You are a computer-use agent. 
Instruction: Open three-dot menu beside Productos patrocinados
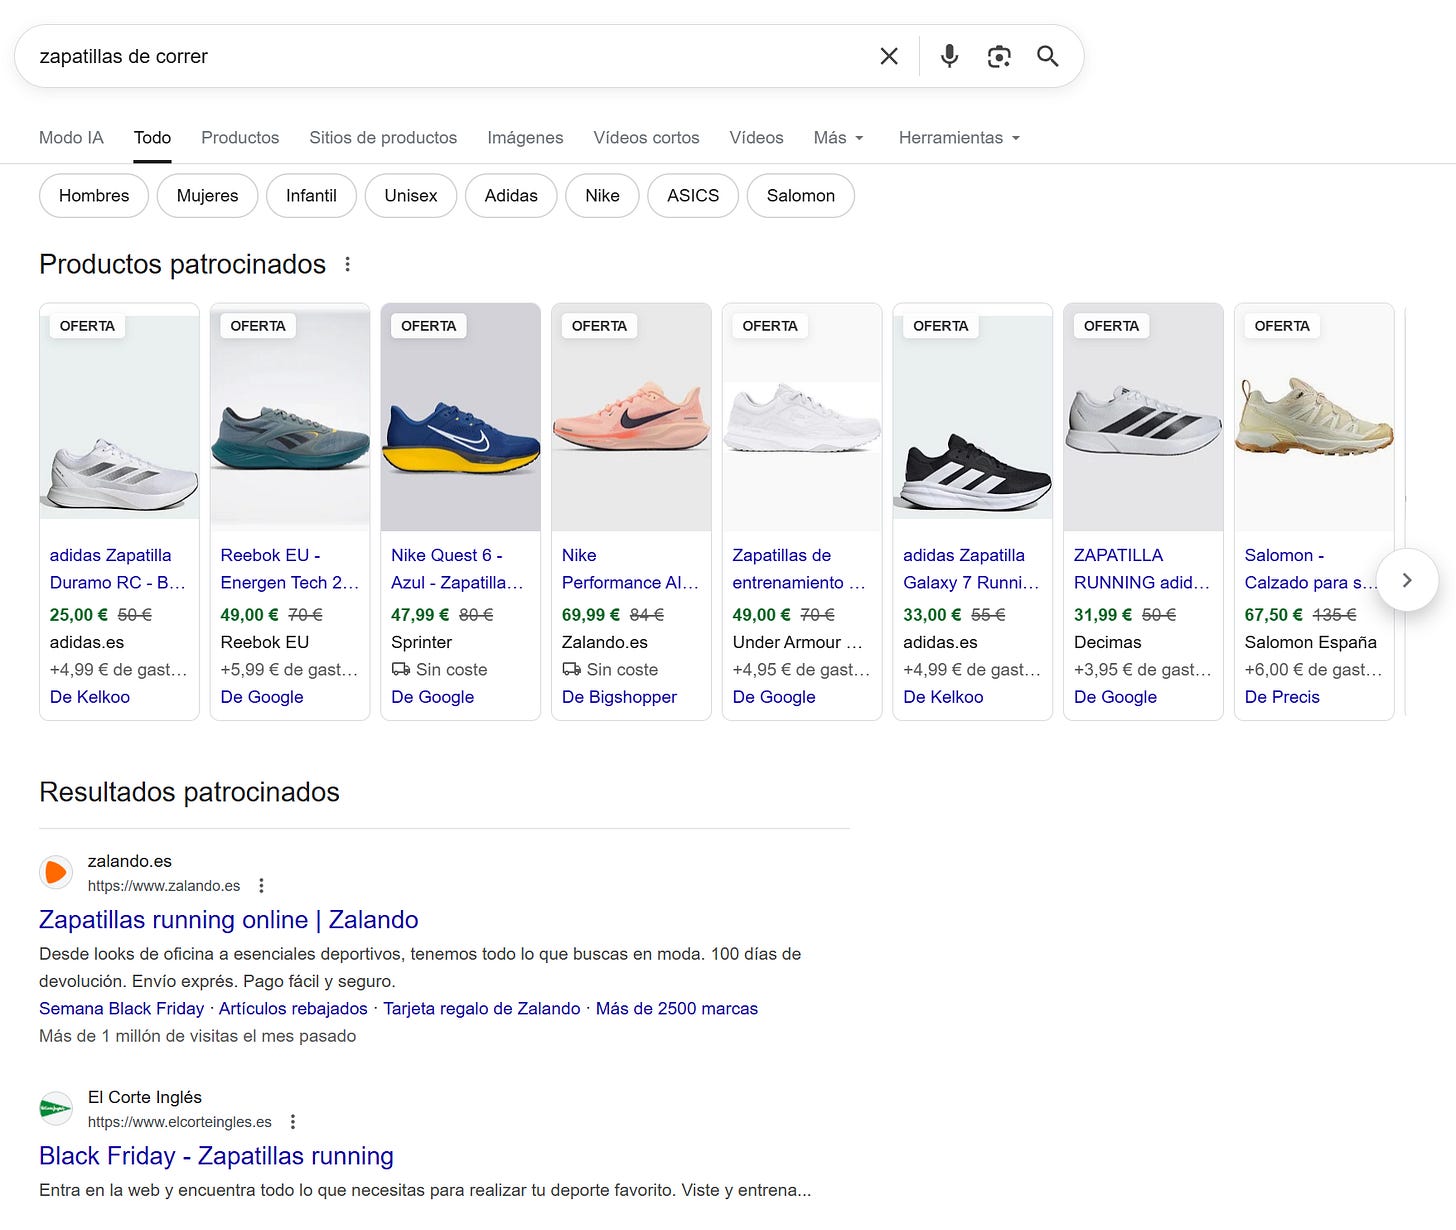point(348,264)
